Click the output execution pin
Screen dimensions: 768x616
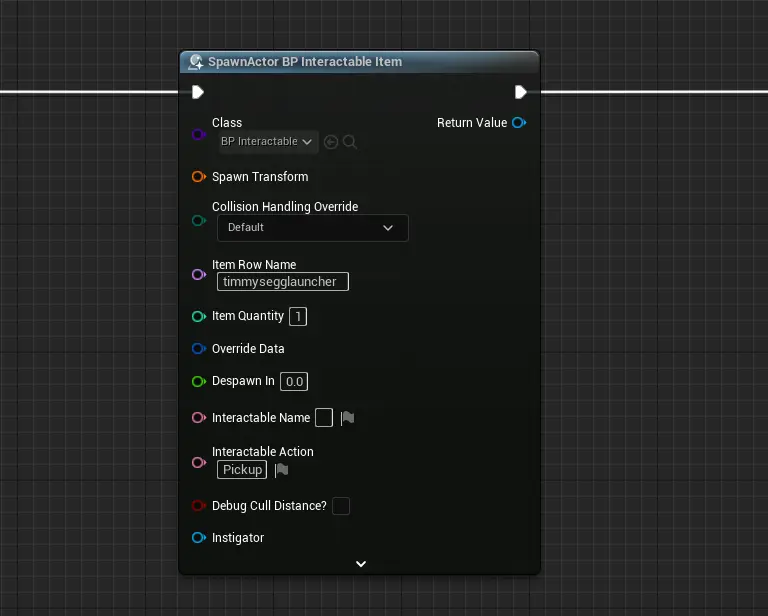pyautogui.click(x=520, y=92)
